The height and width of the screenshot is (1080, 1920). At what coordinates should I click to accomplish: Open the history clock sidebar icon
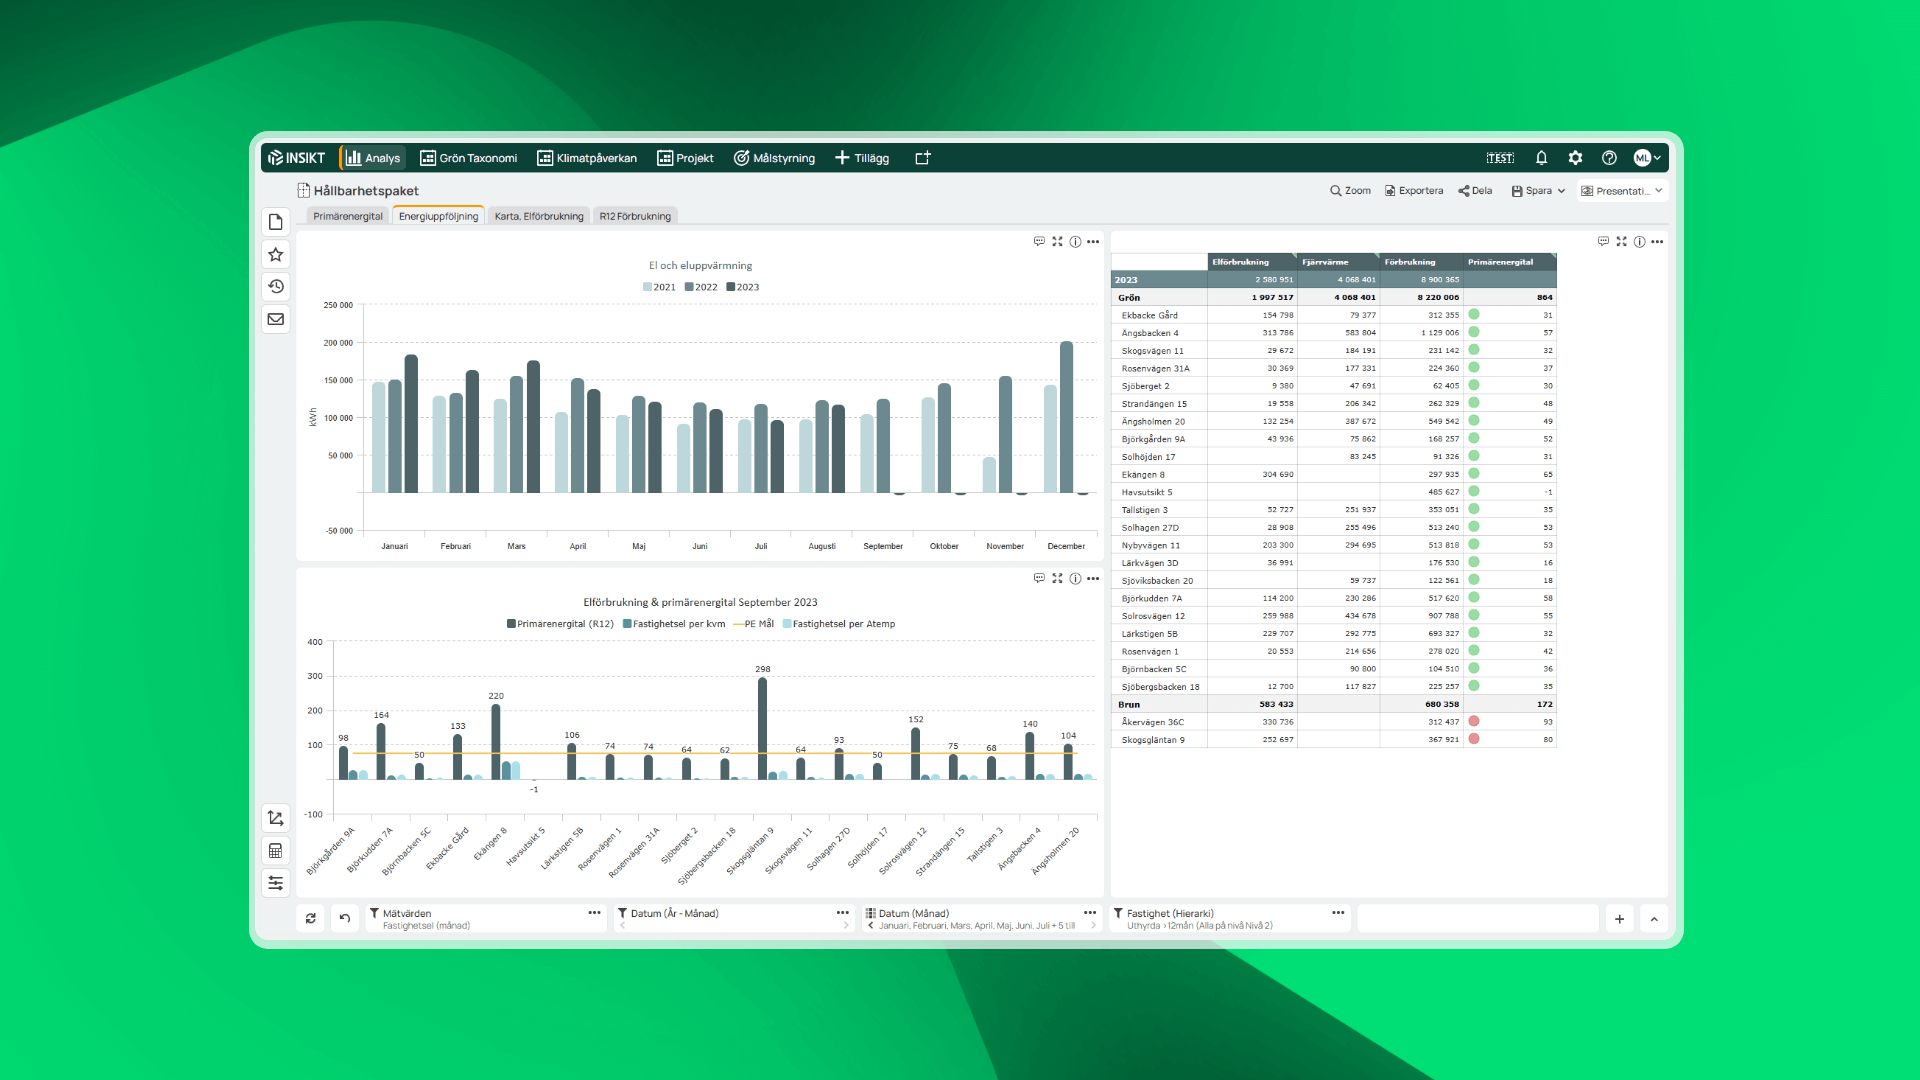click(276, 286)
